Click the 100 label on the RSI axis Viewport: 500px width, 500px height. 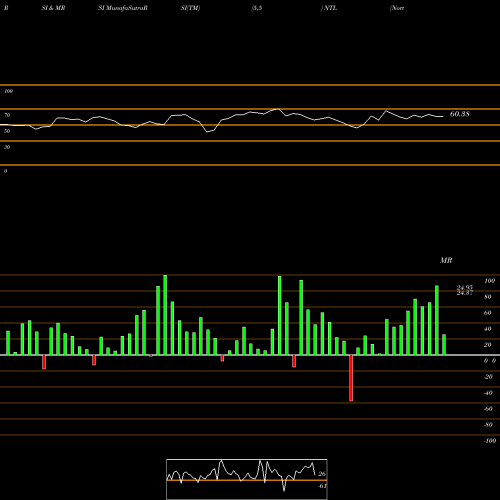coord(8,91)
